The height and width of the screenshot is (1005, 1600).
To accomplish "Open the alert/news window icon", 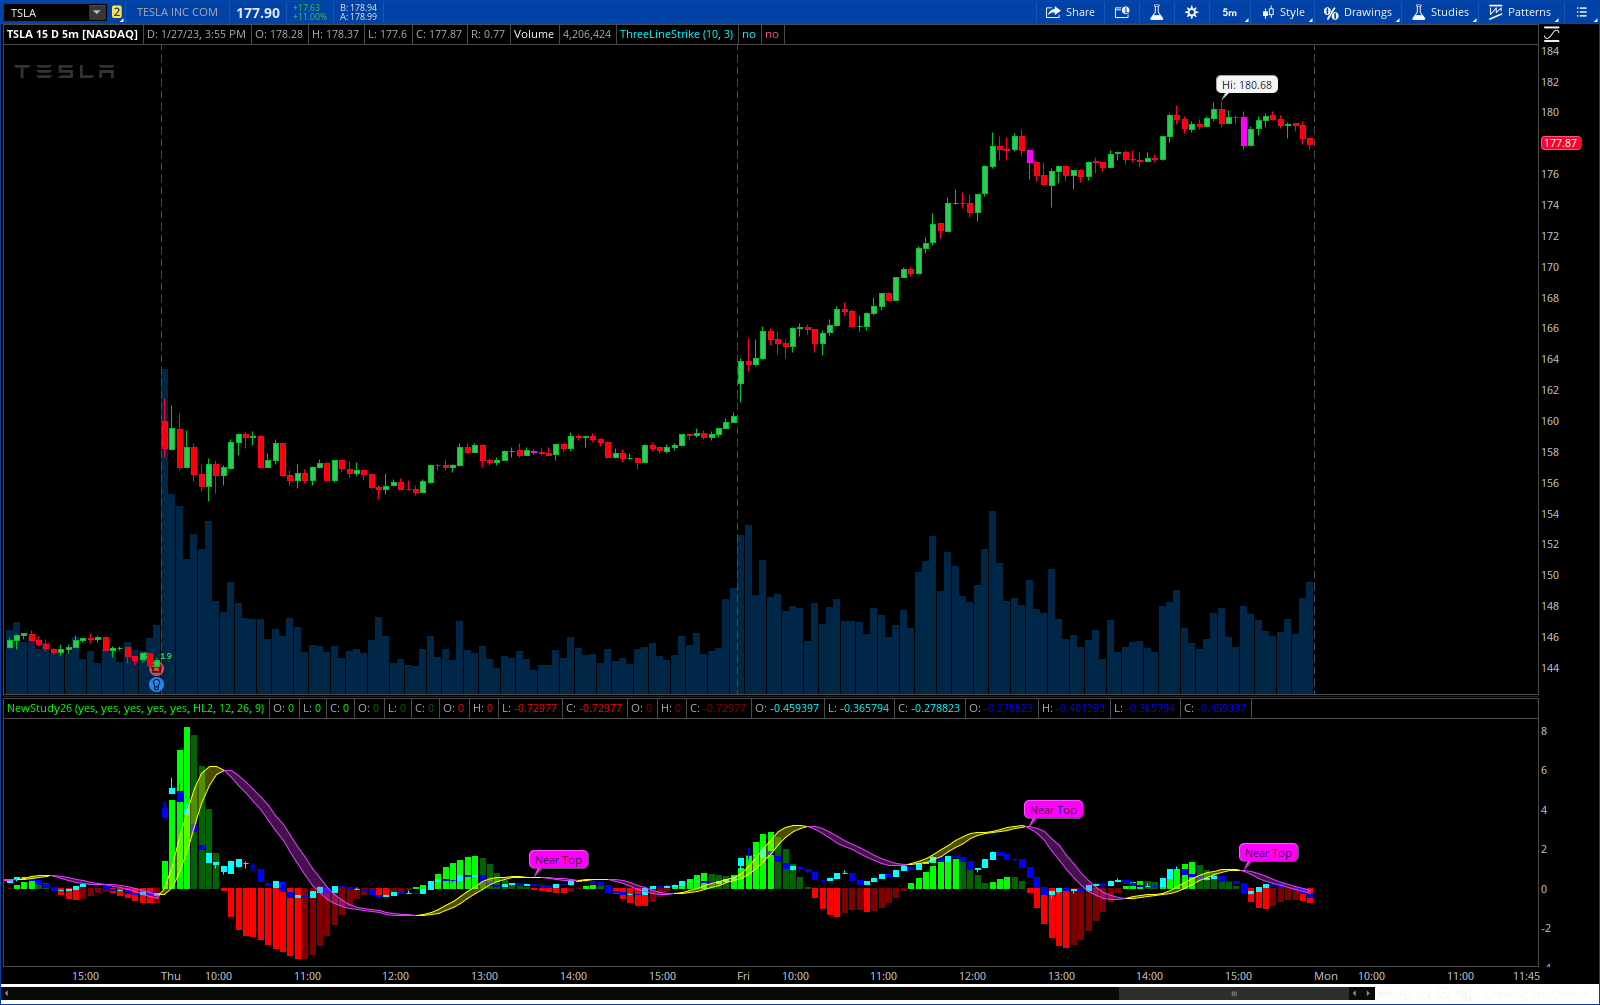I will pos(1122,12).
